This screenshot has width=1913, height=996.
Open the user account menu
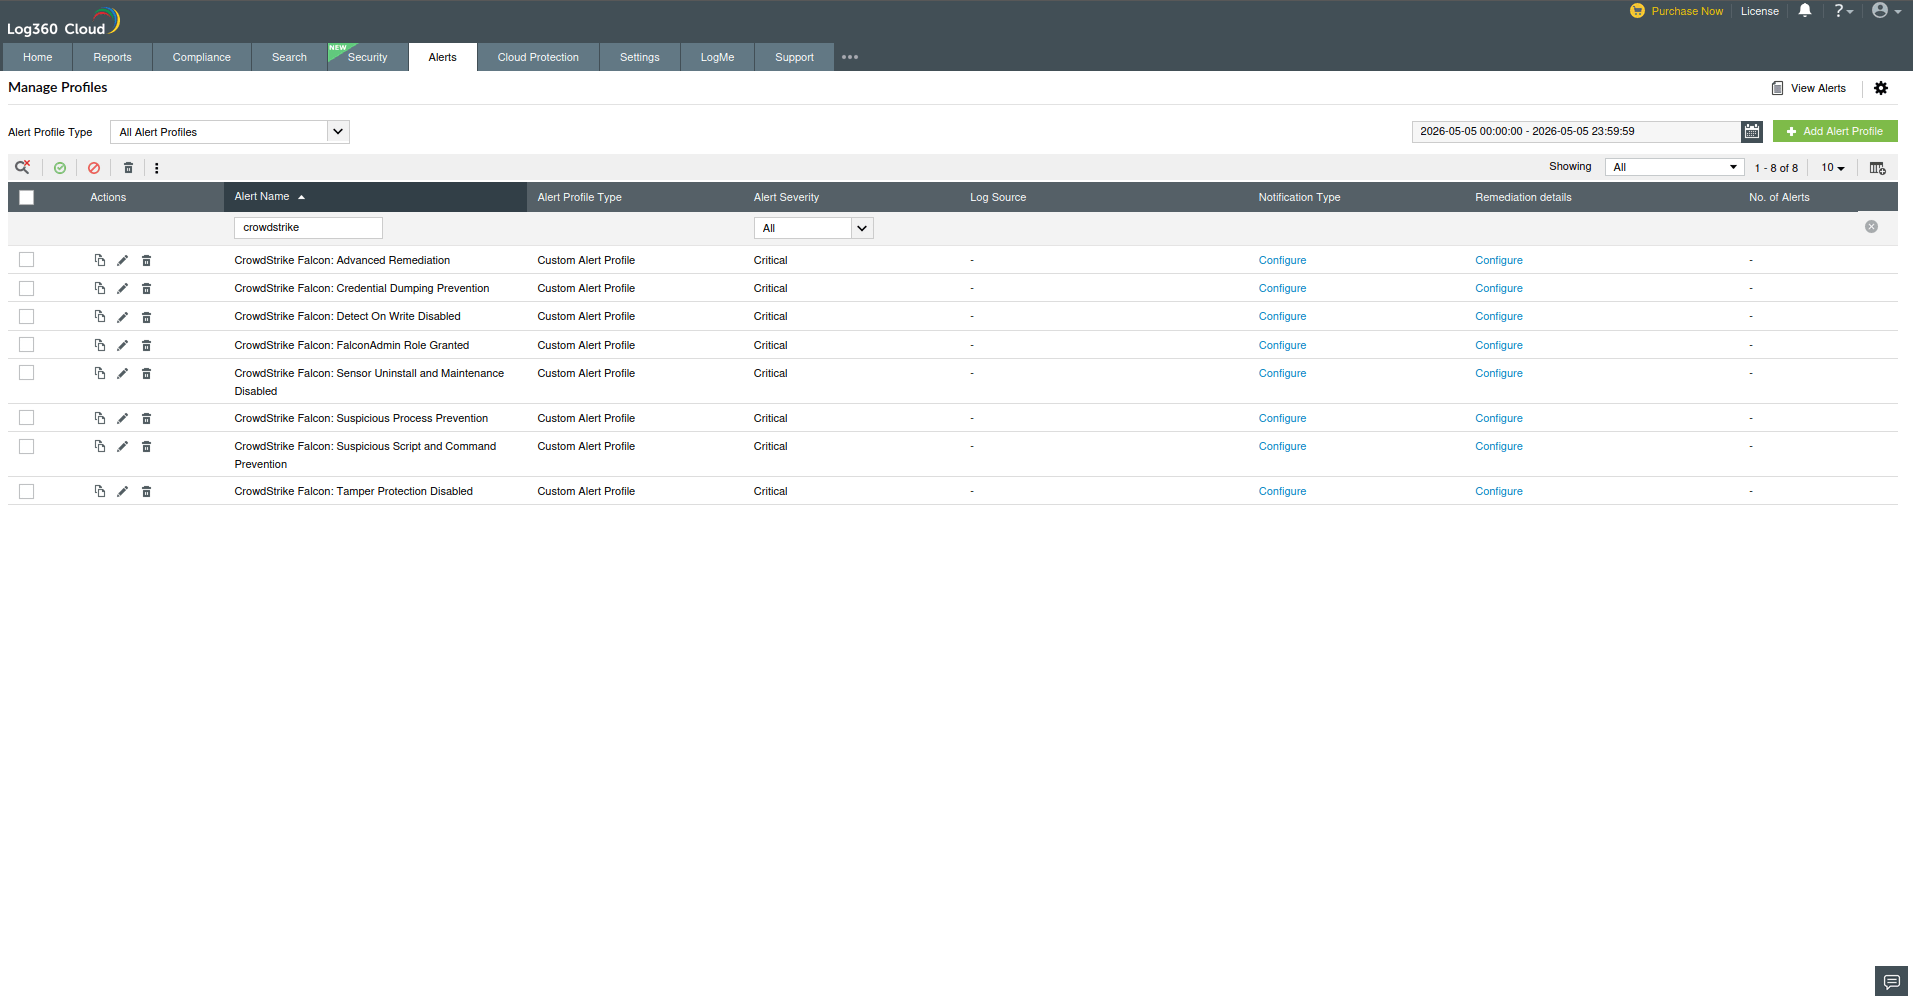[1886, 11]
